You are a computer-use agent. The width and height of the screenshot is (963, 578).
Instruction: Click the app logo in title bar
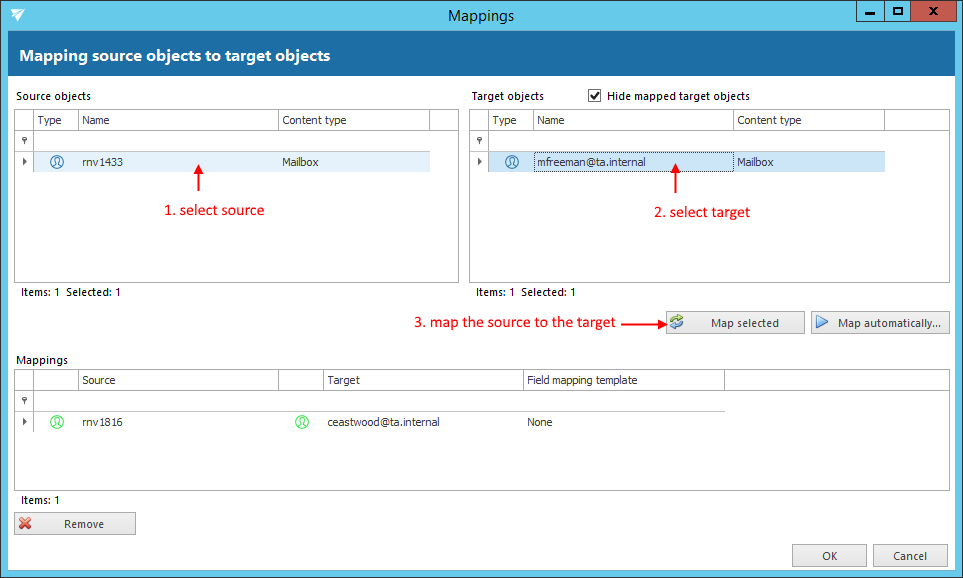pos(18,15)
